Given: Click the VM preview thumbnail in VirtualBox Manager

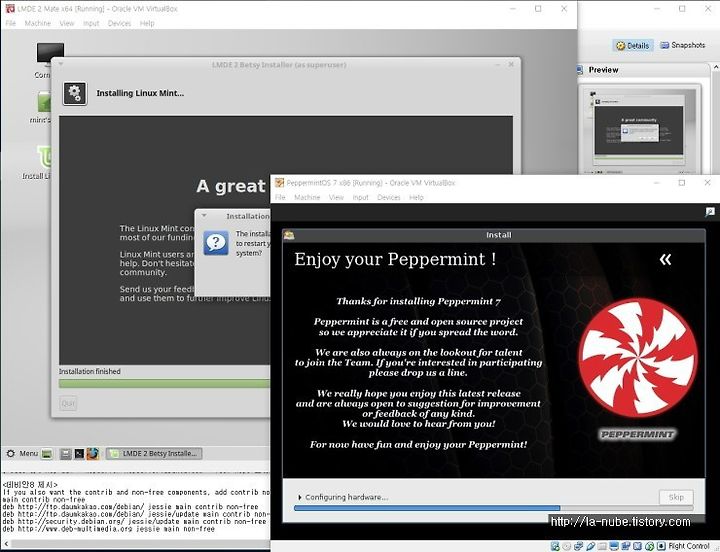Looking at the screenshot, I should (639, 130).
